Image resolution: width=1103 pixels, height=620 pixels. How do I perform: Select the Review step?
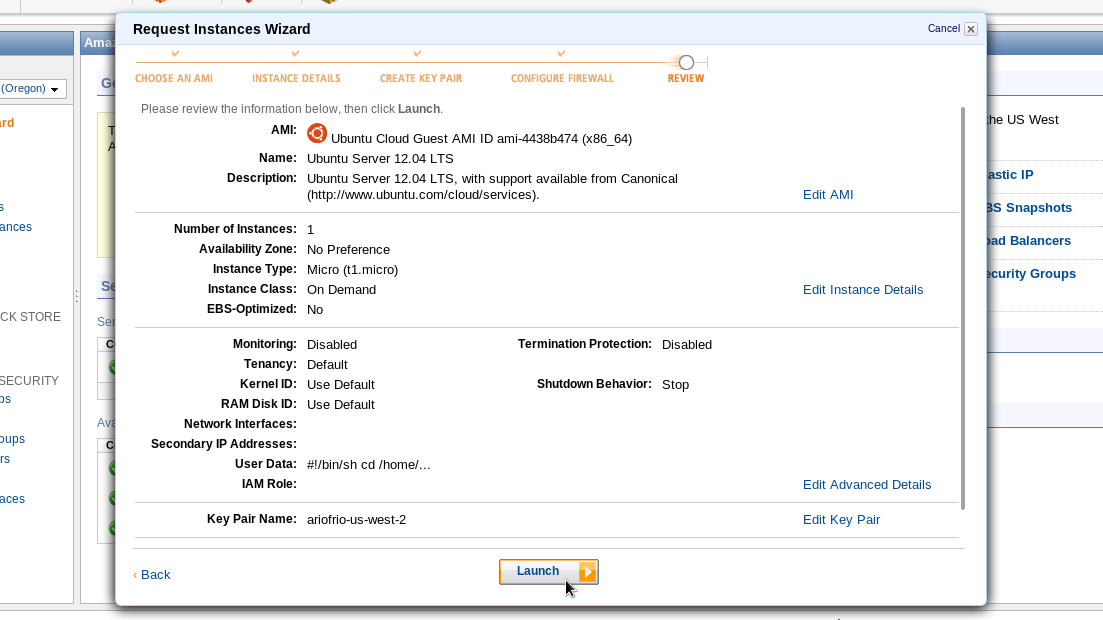point(686,78)
